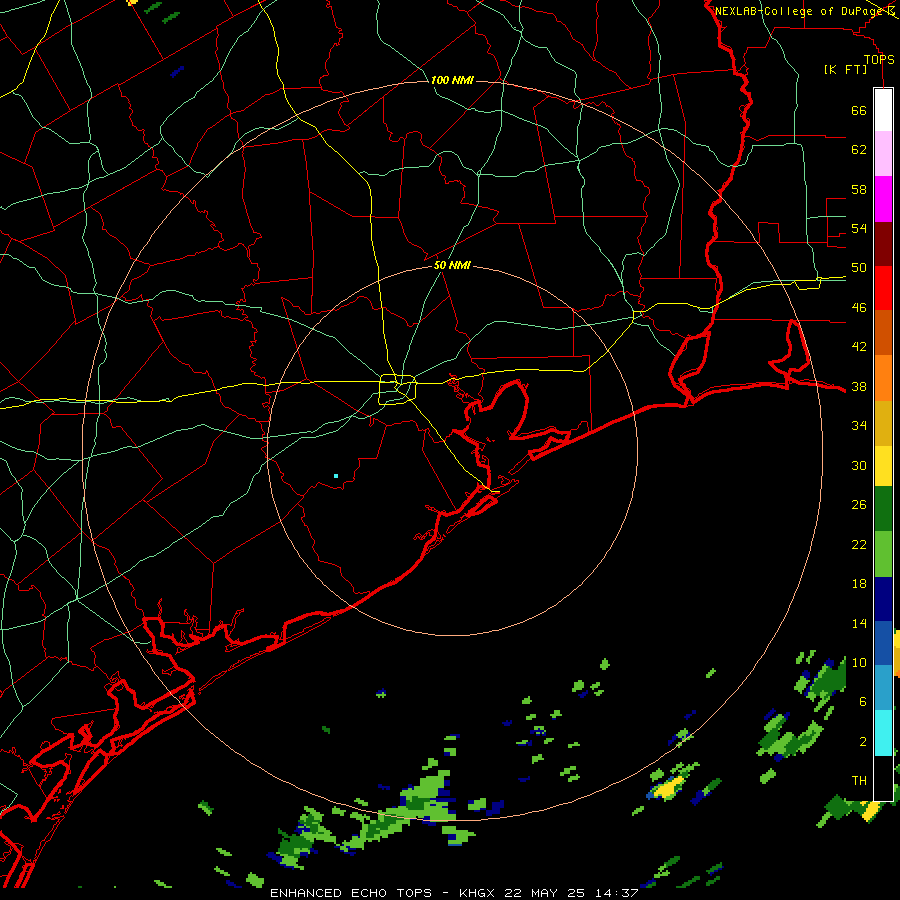Select the 62 legend value

coord(859,150)
